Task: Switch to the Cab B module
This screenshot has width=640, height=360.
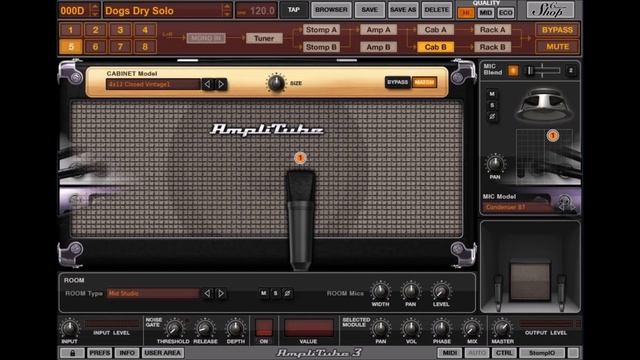Action: coord(435,47)
